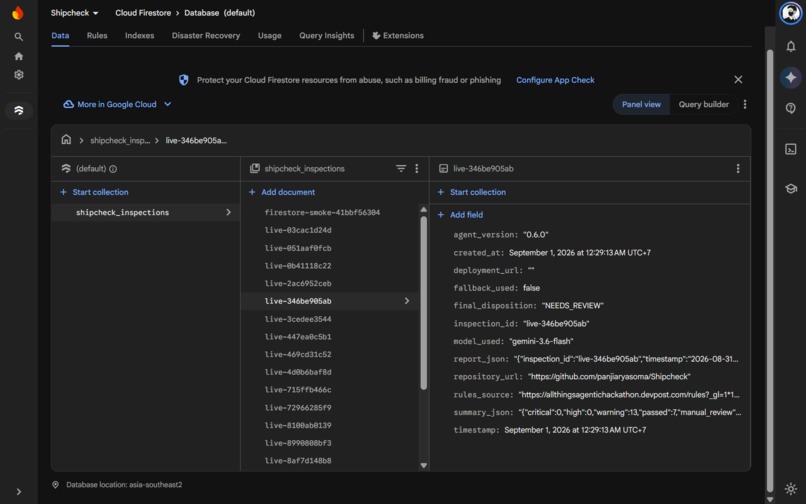Click Cloud Firestore breadcrumb

click(x=143, y=13)
